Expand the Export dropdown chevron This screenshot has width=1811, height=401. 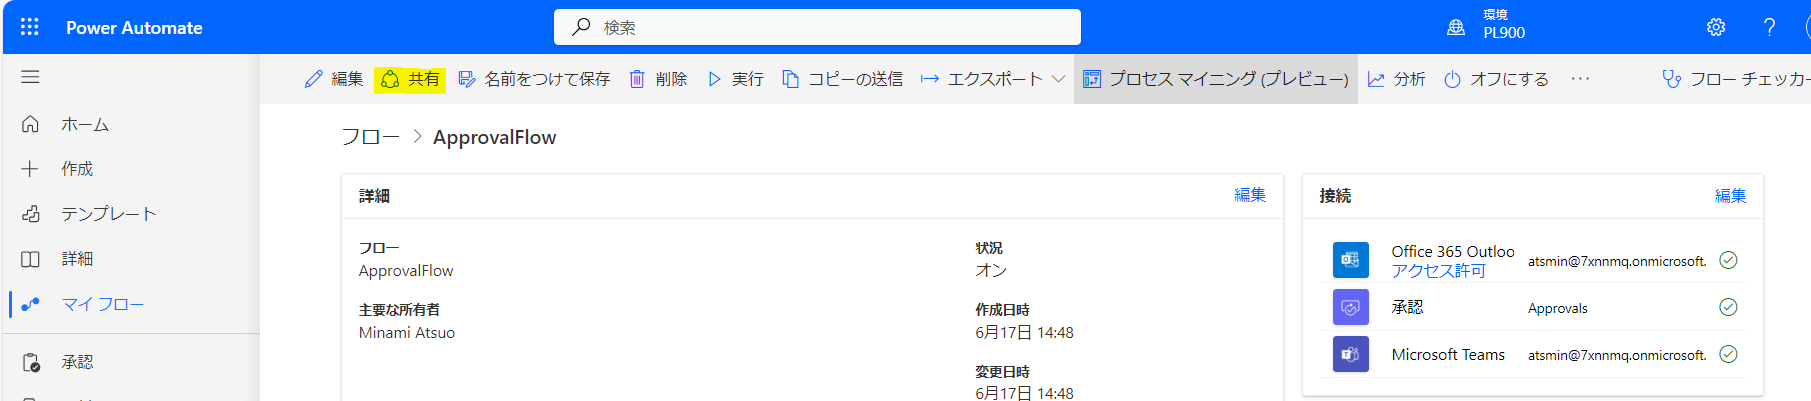[x=1058, y=79]
